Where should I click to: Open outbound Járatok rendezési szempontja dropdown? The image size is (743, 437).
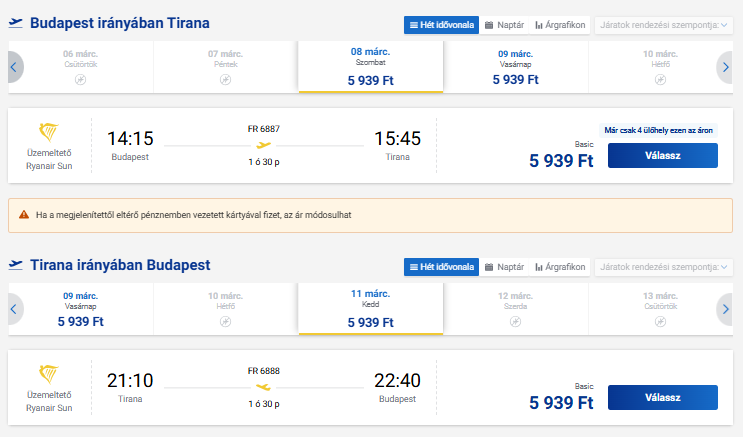point(663,25)
